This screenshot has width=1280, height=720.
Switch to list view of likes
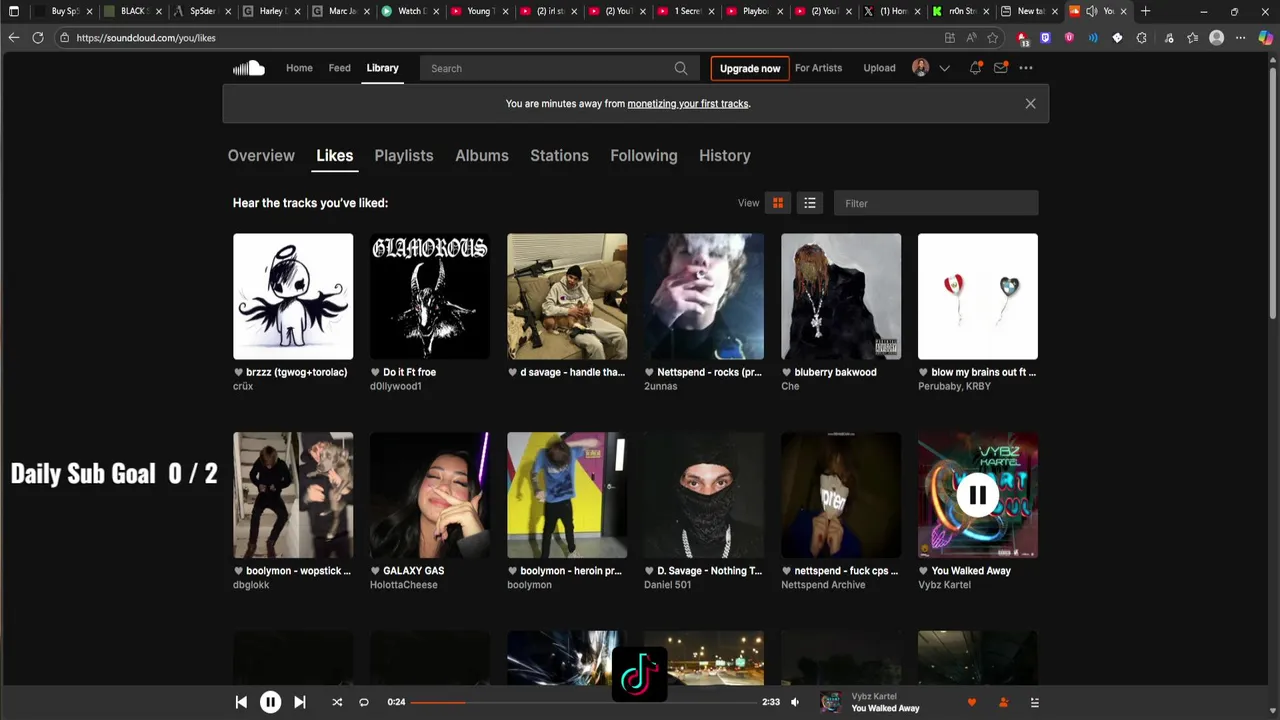coord(809,203)
